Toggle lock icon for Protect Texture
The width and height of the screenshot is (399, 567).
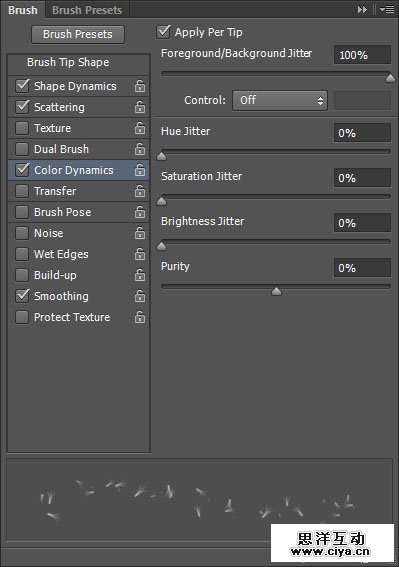pyautogui.click(x=140, y=317)
